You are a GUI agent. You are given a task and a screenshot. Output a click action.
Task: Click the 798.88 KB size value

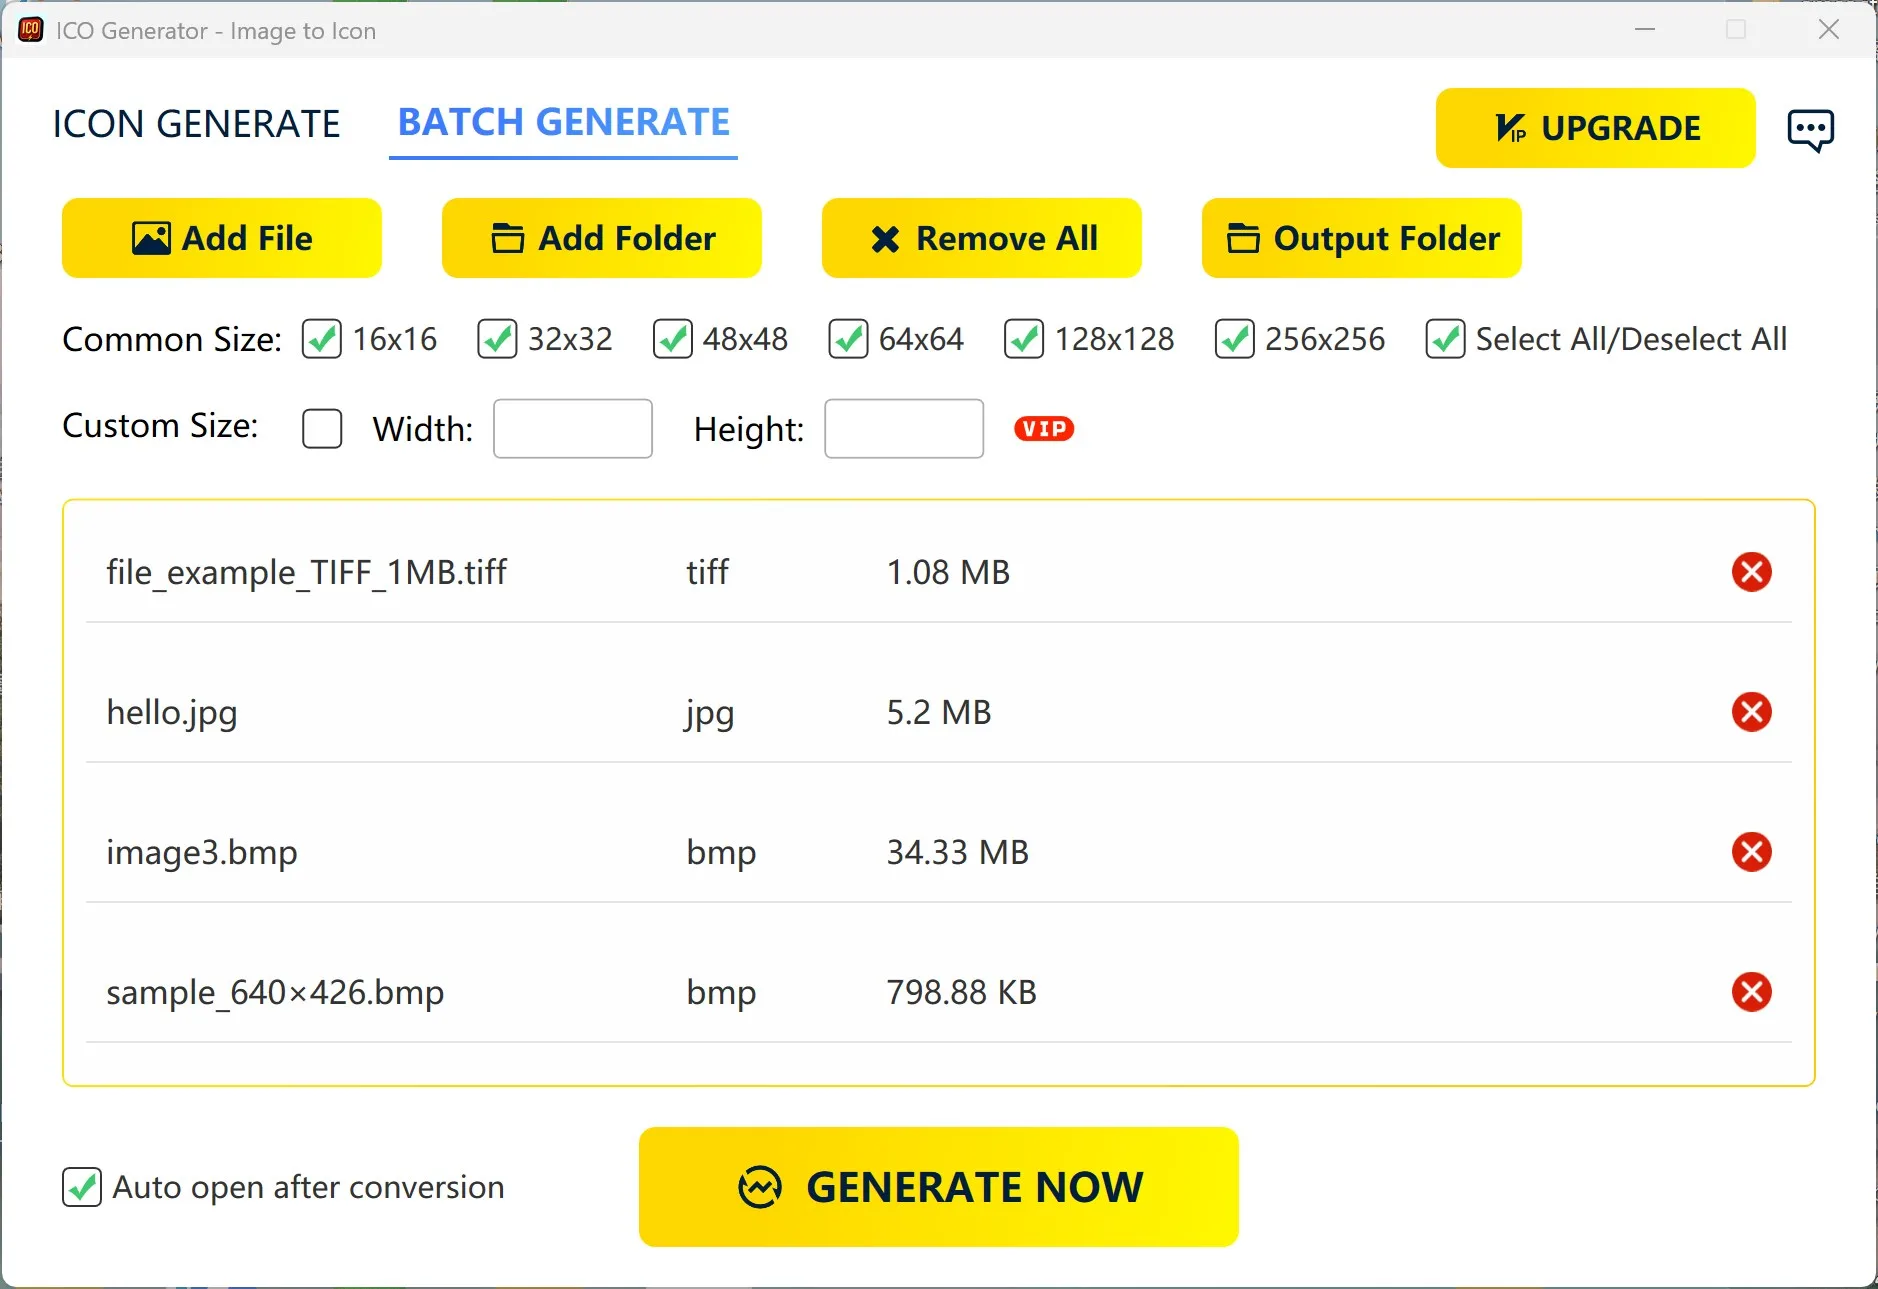(962, 992)
